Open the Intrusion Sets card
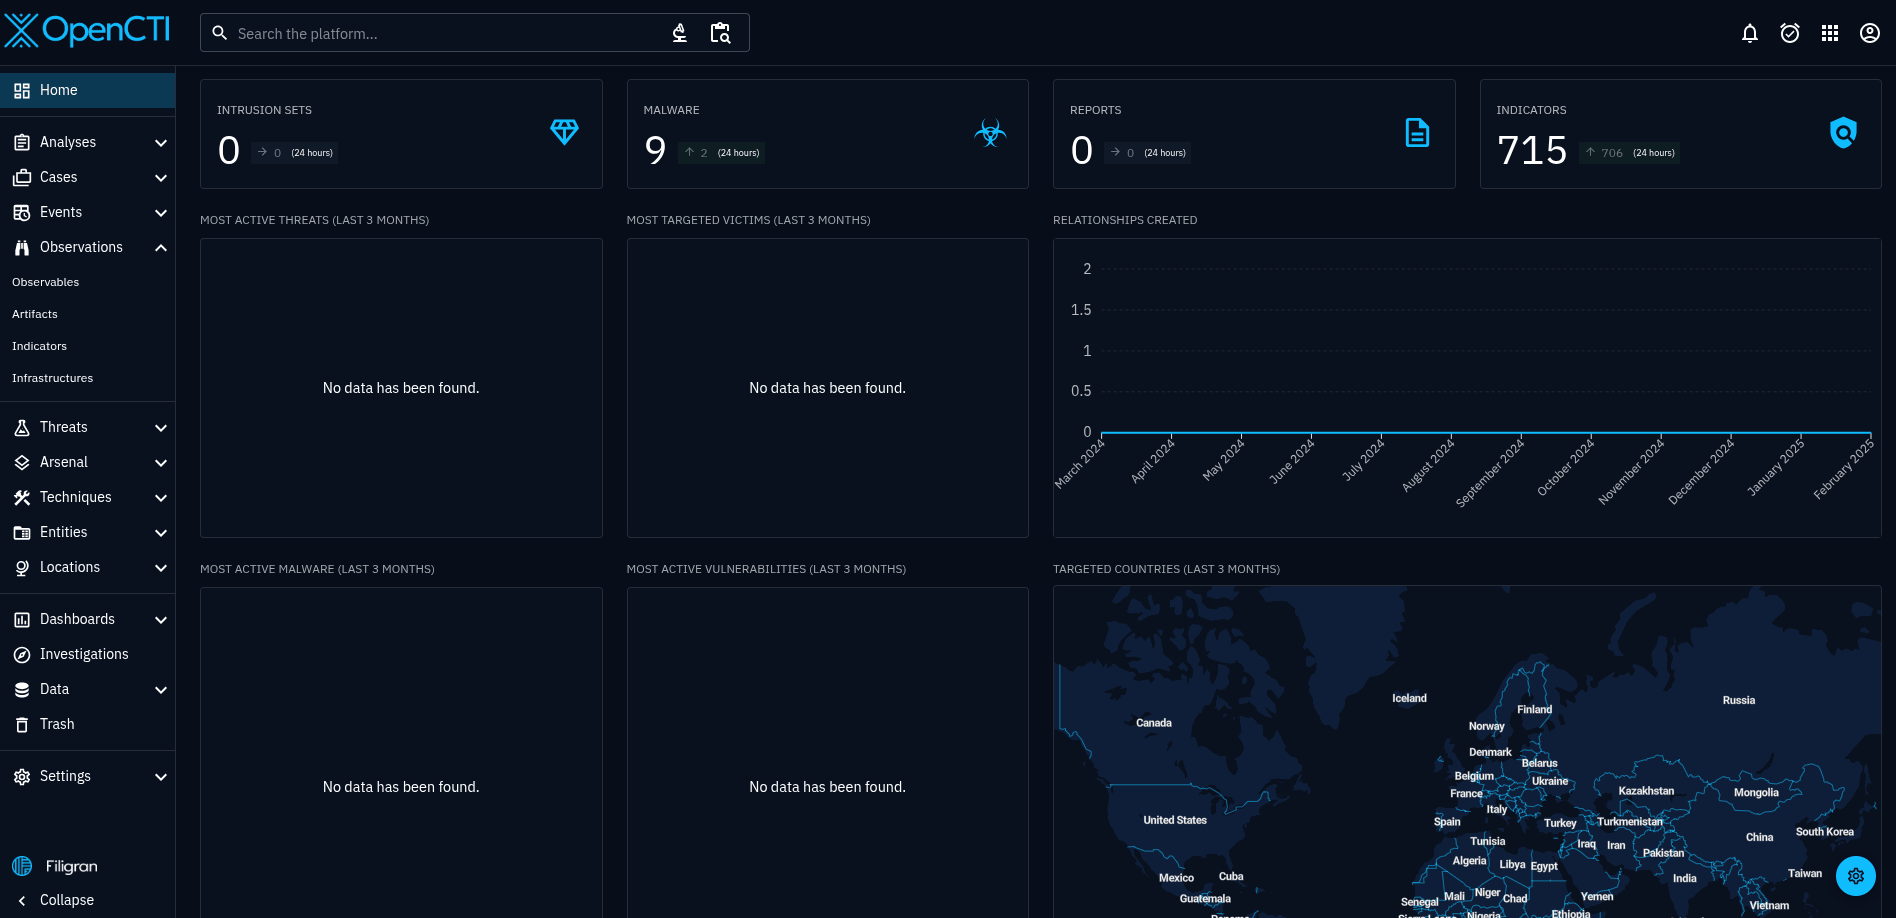 point(401,134)
